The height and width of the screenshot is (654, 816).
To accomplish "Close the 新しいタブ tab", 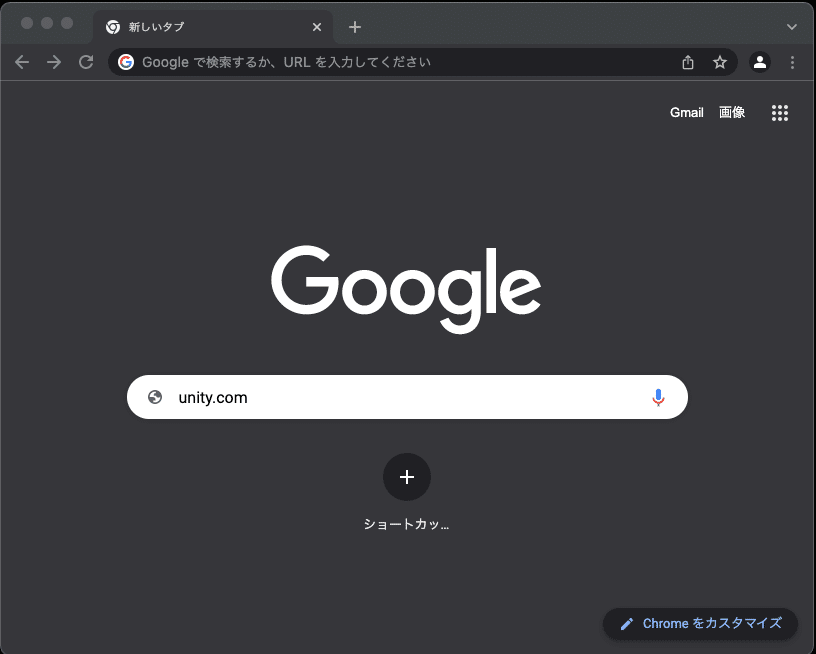I will pos(316,27).
